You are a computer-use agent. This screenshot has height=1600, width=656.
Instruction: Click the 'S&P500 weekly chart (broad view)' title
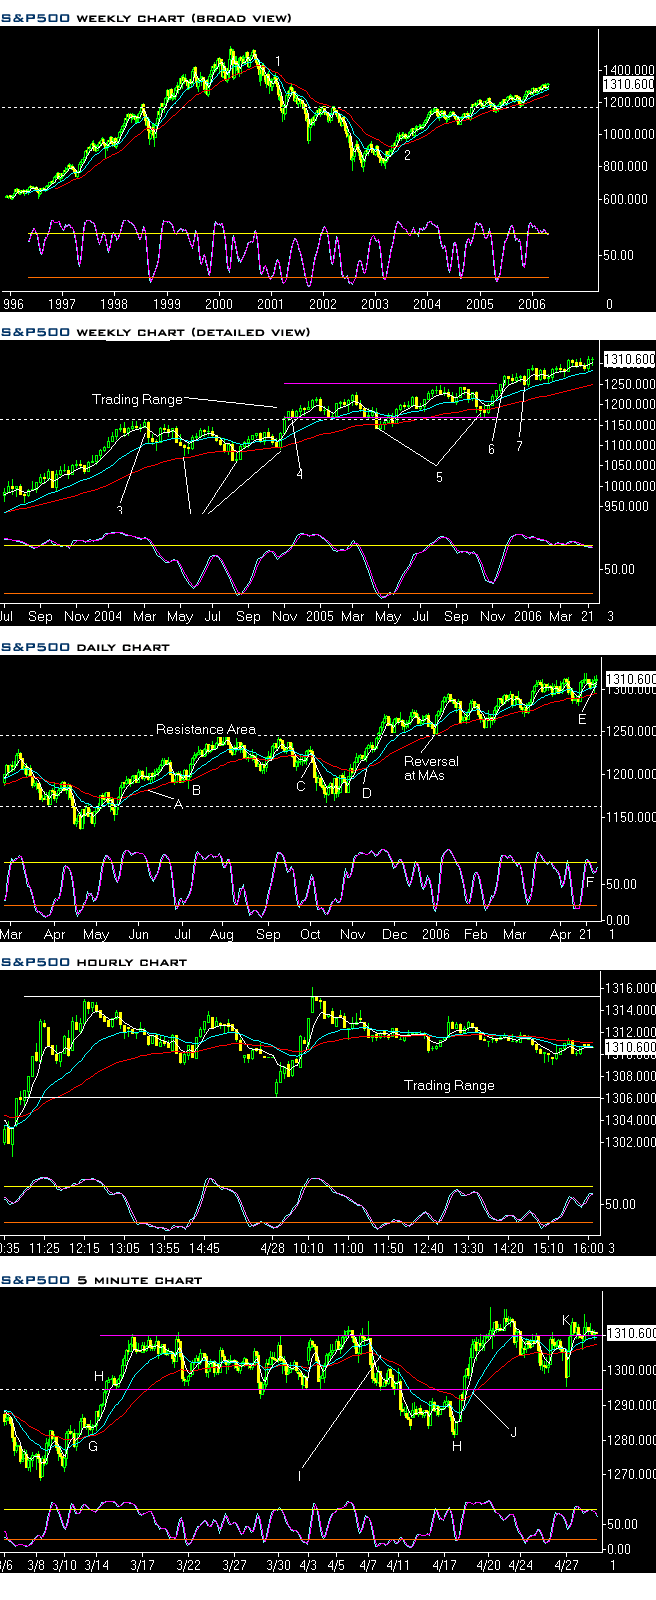(147, 18)
